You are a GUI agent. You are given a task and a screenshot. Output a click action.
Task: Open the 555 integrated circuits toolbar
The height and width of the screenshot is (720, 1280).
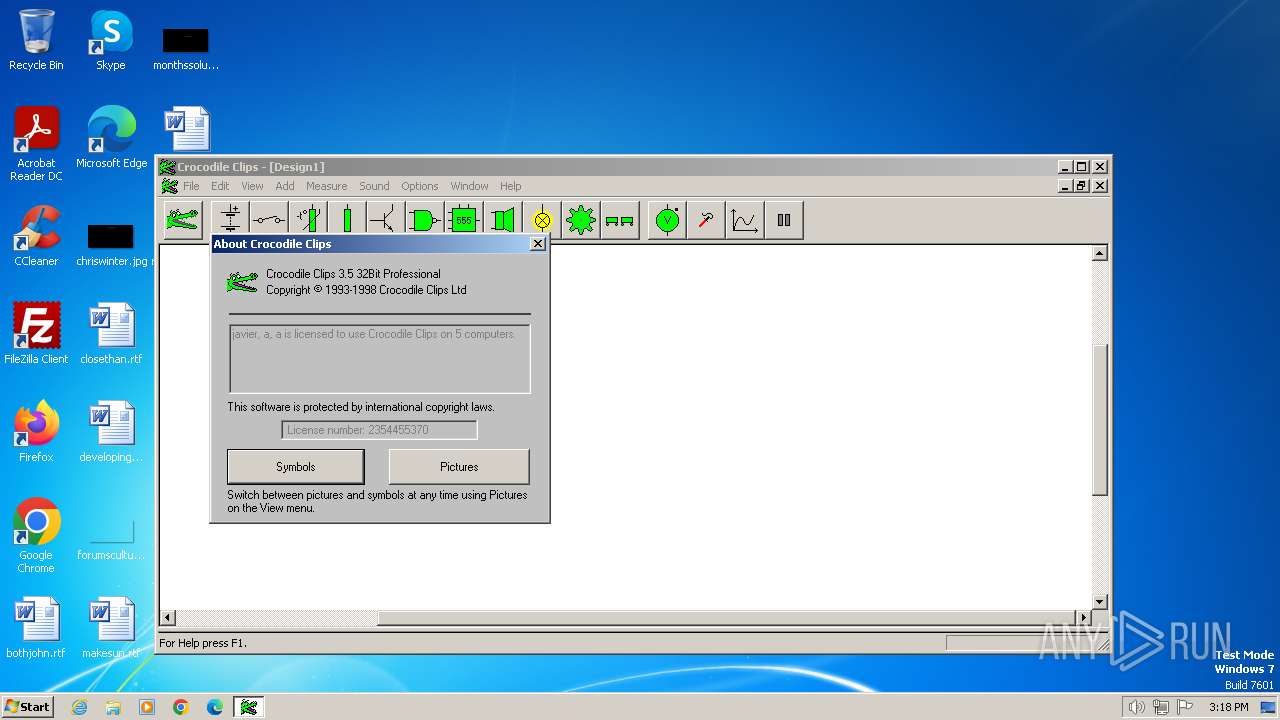coord(464,220)
